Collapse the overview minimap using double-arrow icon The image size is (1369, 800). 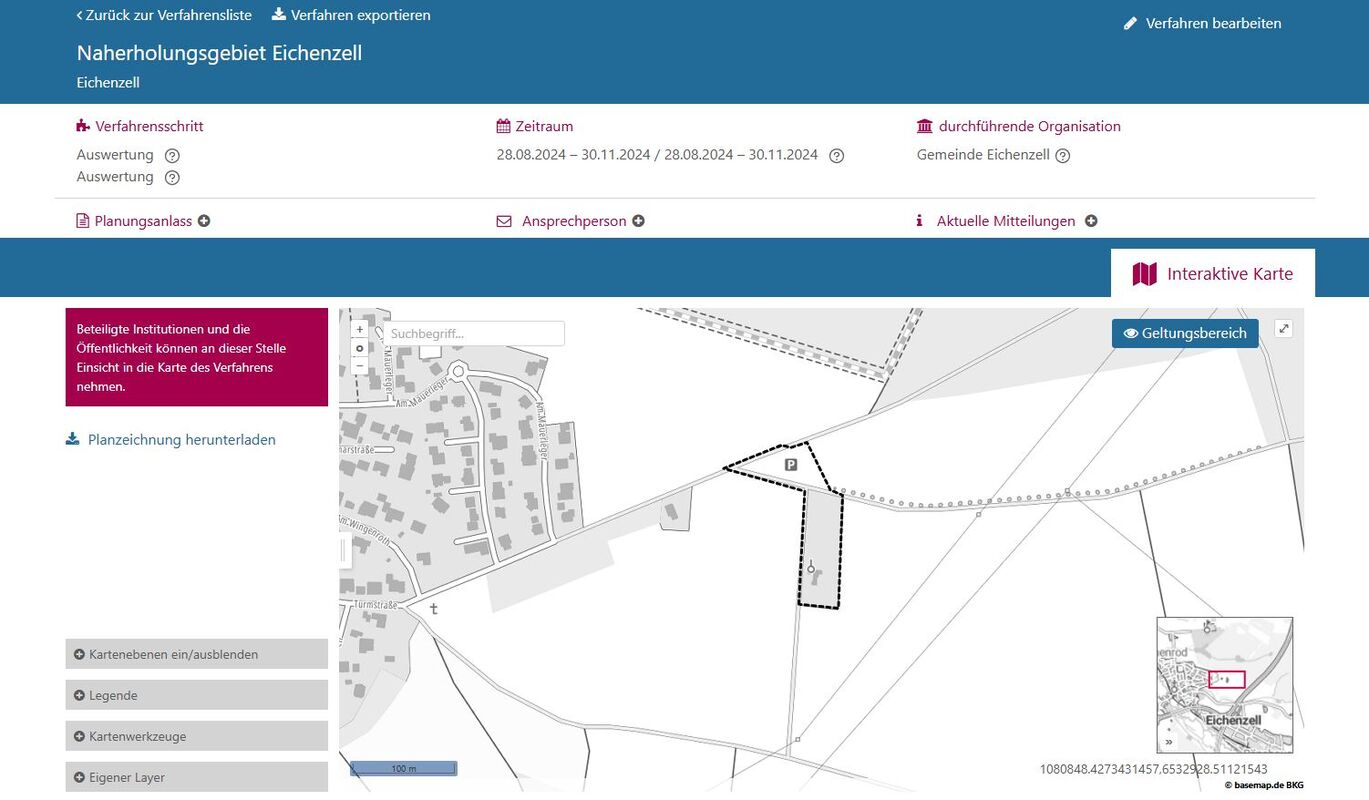tap(1168, 742)
